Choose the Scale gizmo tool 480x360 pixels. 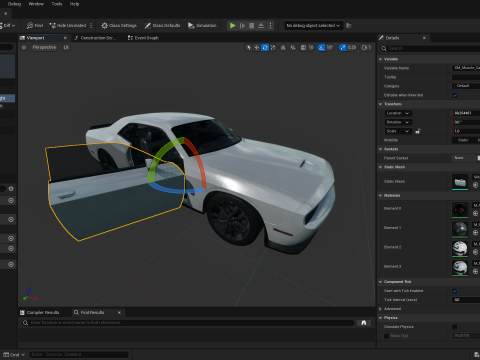coord(273,48)
